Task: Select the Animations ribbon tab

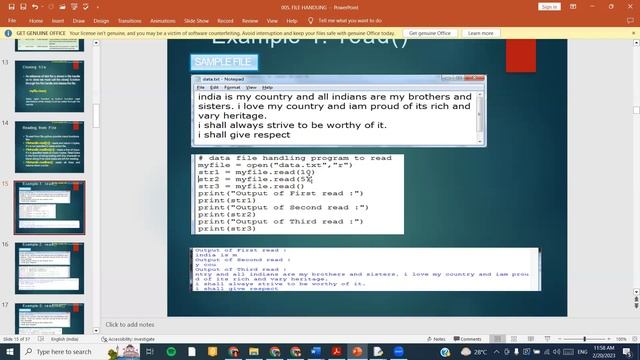Action: [162, 20]
